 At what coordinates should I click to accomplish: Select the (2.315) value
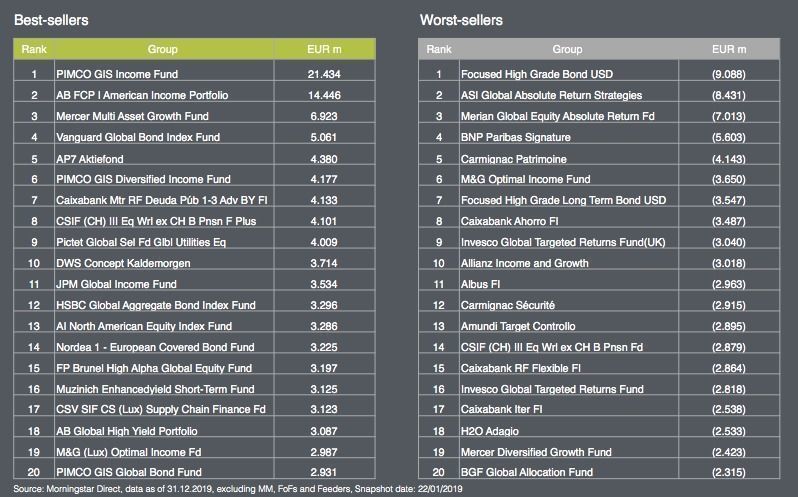click(729, 472)
